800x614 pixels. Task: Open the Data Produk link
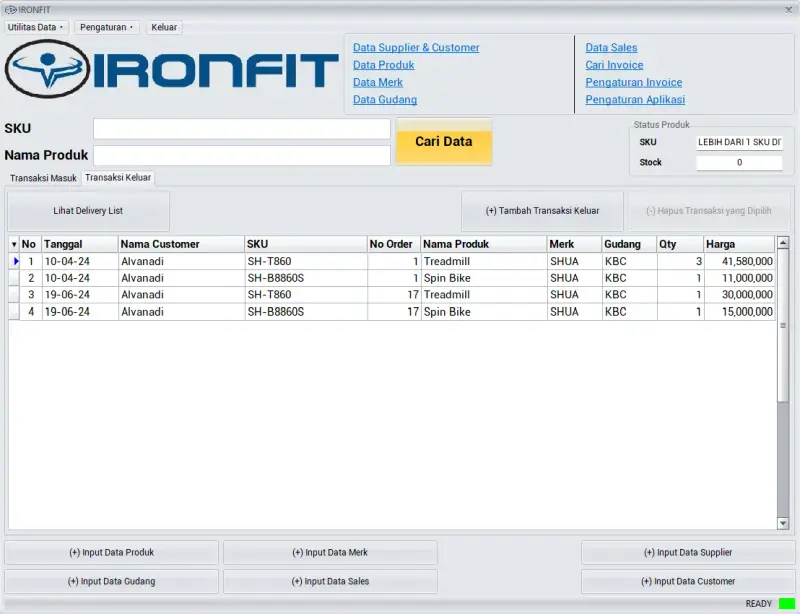click(383, 65)
